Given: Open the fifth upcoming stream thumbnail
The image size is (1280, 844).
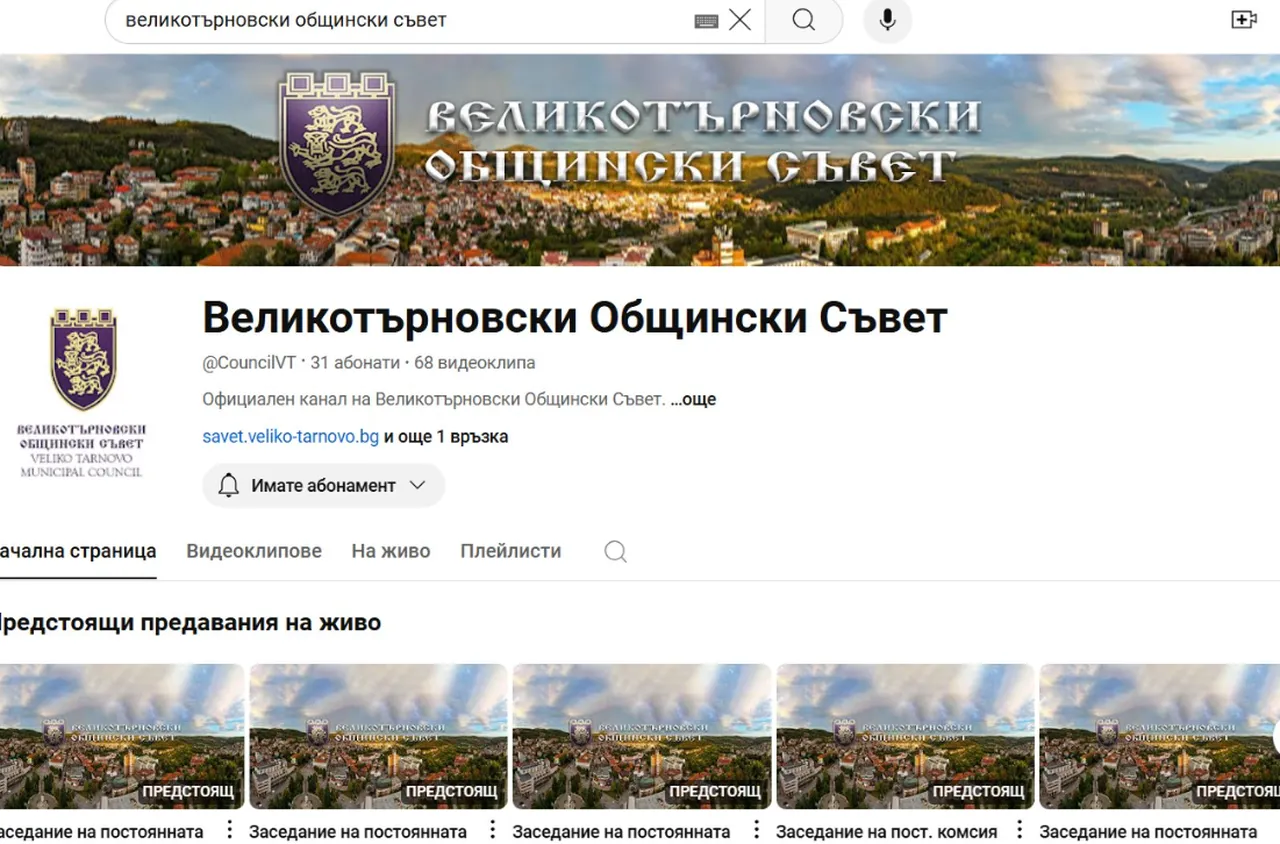Looking at the screenshot, I should tap(1160, 737).
